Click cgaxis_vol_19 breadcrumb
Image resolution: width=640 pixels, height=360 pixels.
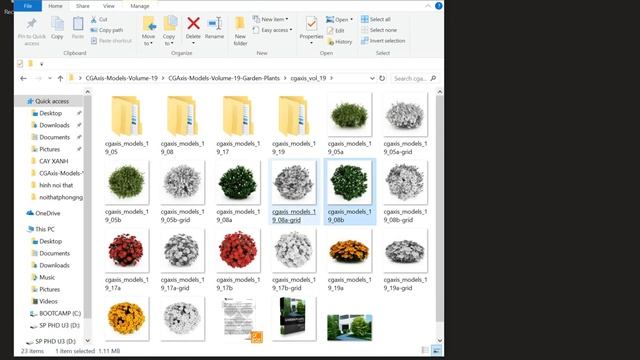309,78
